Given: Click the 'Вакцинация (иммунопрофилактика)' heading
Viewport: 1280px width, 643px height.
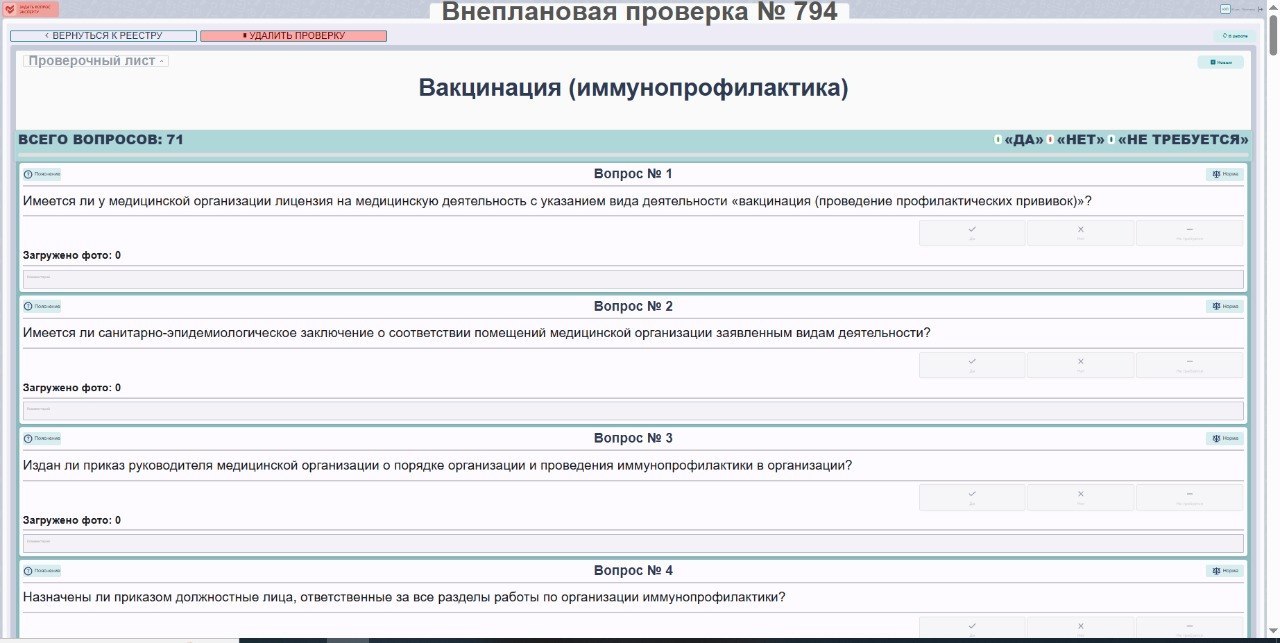Looking at the screenshot, I should coord(633,88).
